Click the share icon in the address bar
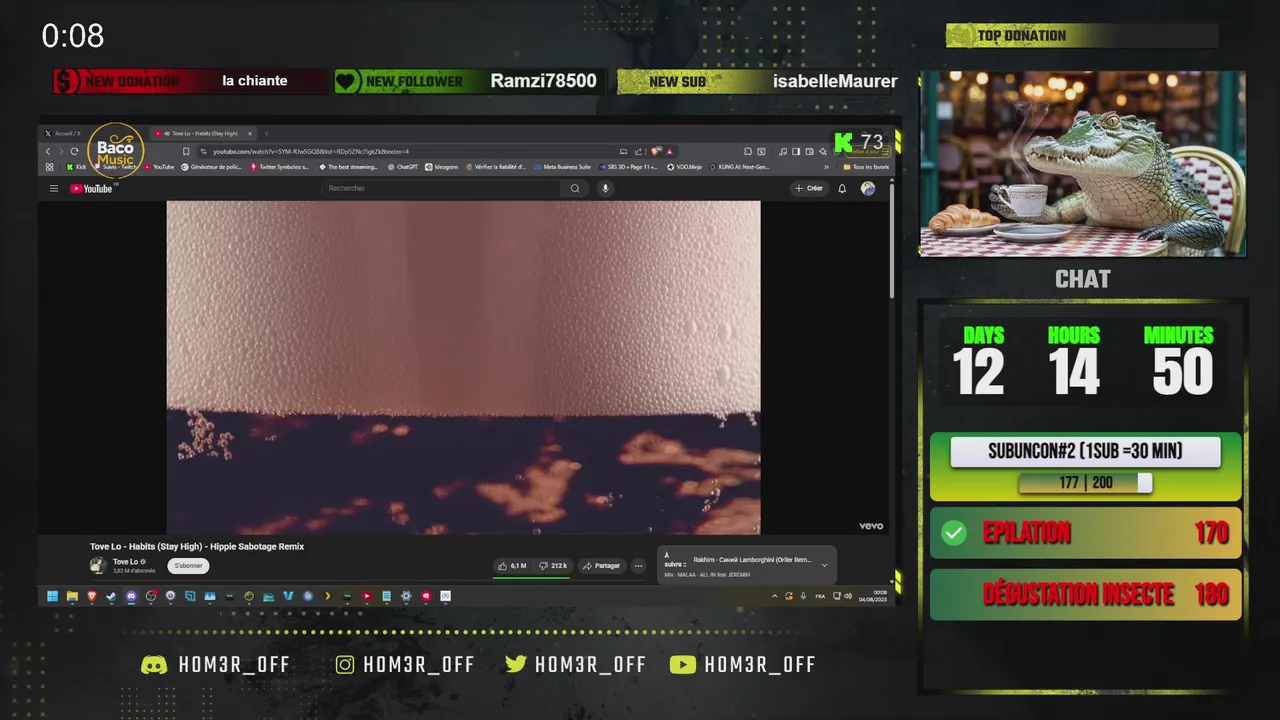The height and width of the screenshot is (720, 1280). pyautogui.click(x=638, y=152)
